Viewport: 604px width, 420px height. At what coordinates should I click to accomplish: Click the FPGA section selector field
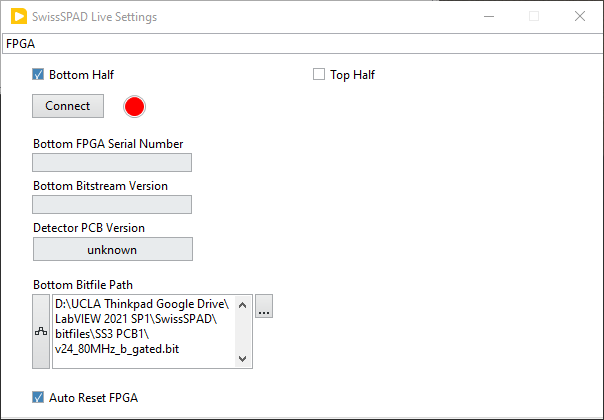pyautogui.click(x=303, y=44)
